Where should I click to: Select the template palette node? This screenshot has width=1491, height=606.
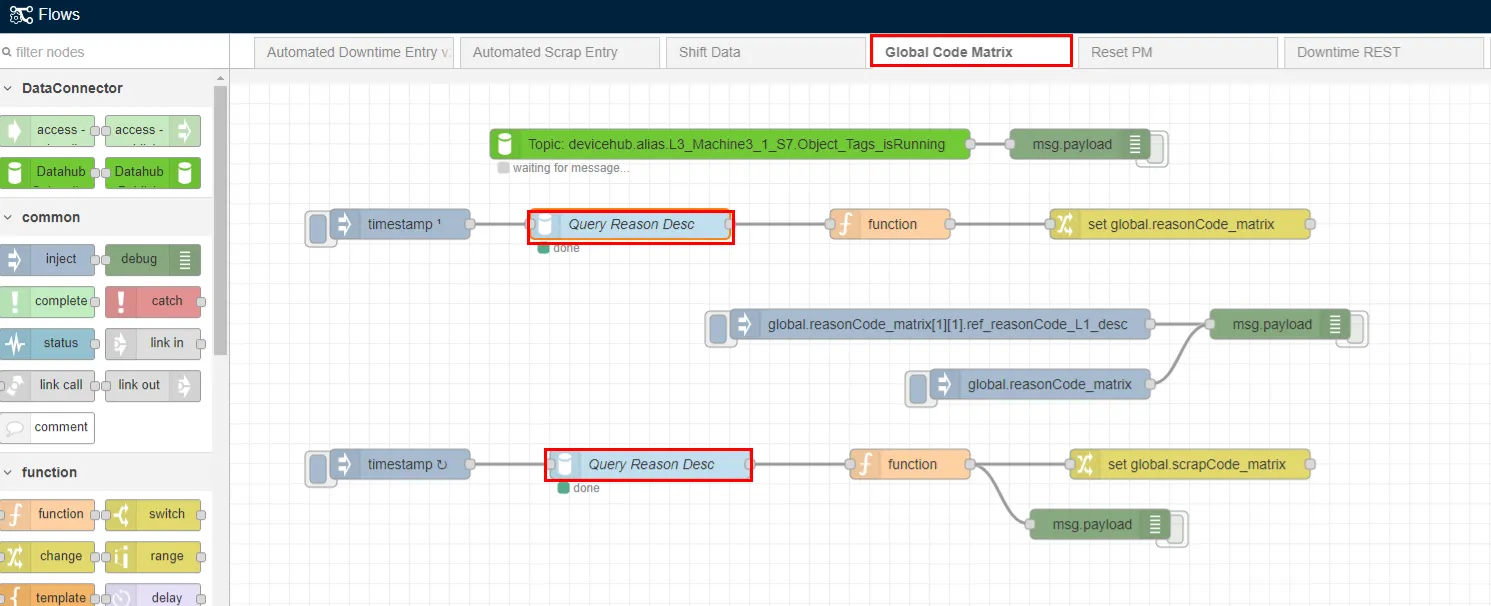(x=47, y=596)
